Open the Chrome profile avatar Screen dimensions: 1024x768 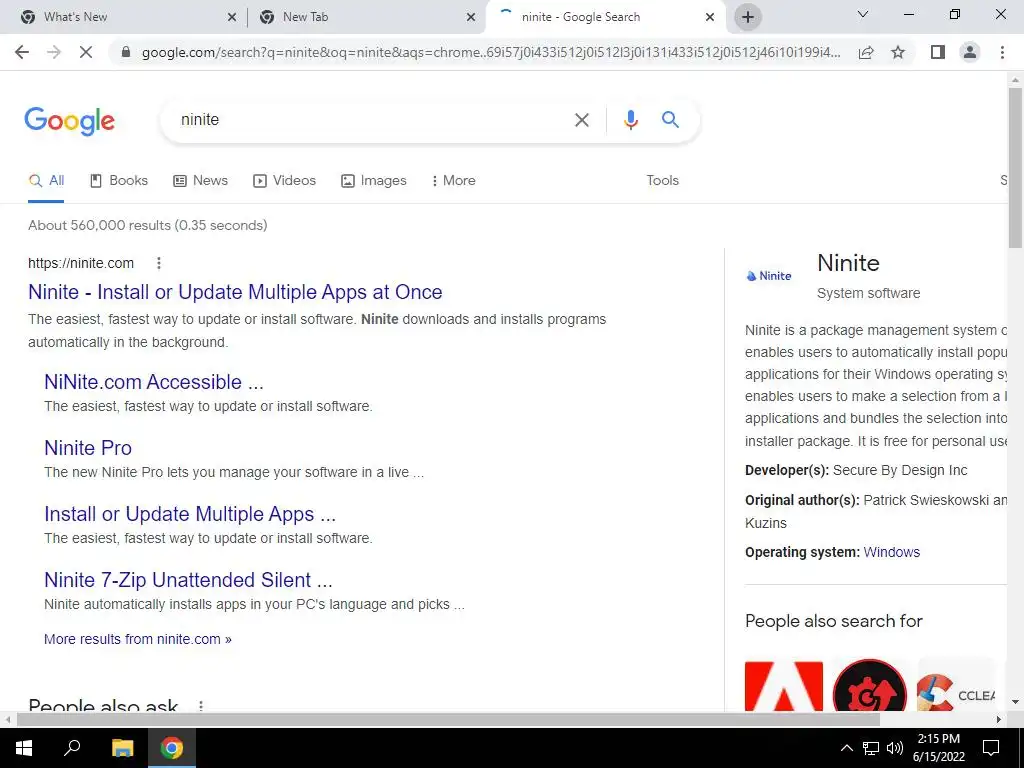[970, 52]
